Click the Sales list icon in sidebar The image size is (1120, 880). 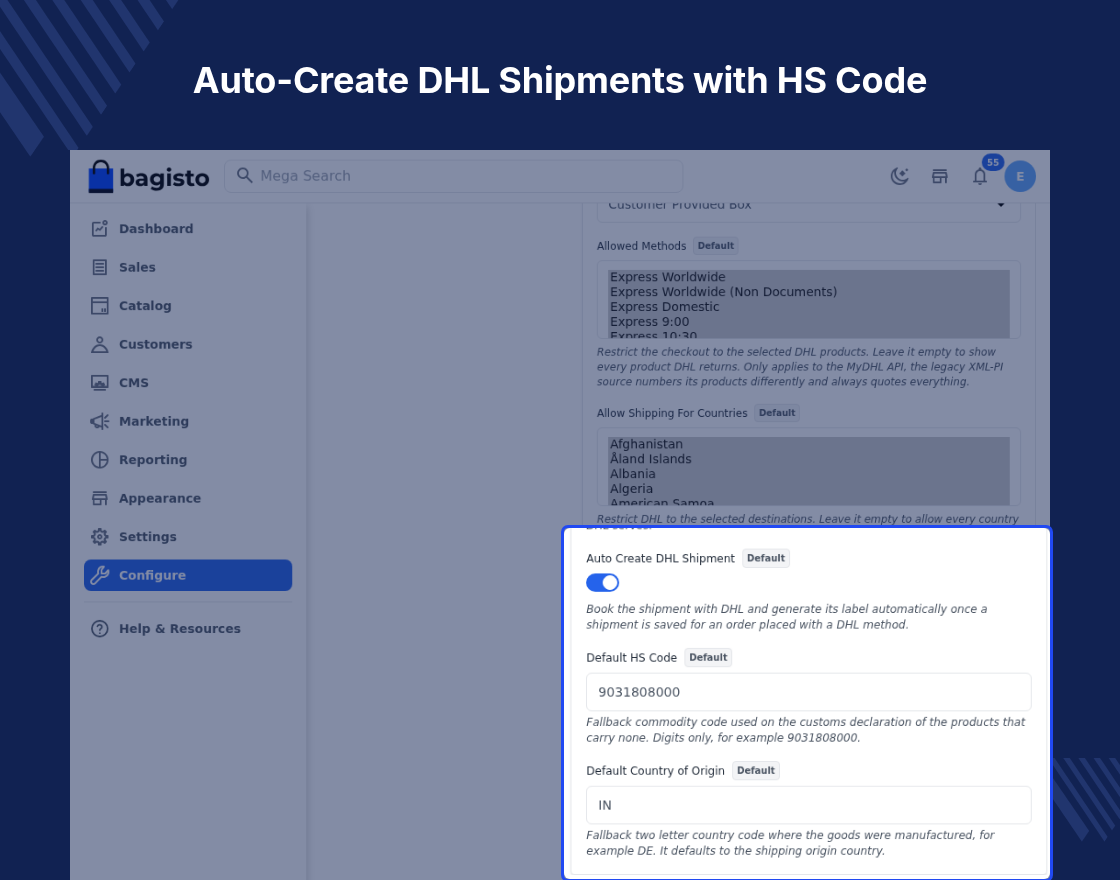point(99,267)
